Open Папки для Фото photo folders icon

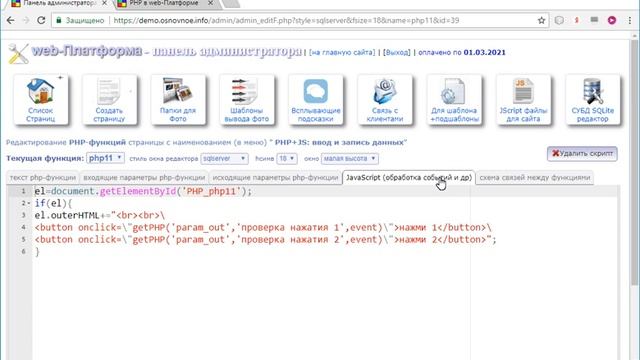click(x=178, y=99)
